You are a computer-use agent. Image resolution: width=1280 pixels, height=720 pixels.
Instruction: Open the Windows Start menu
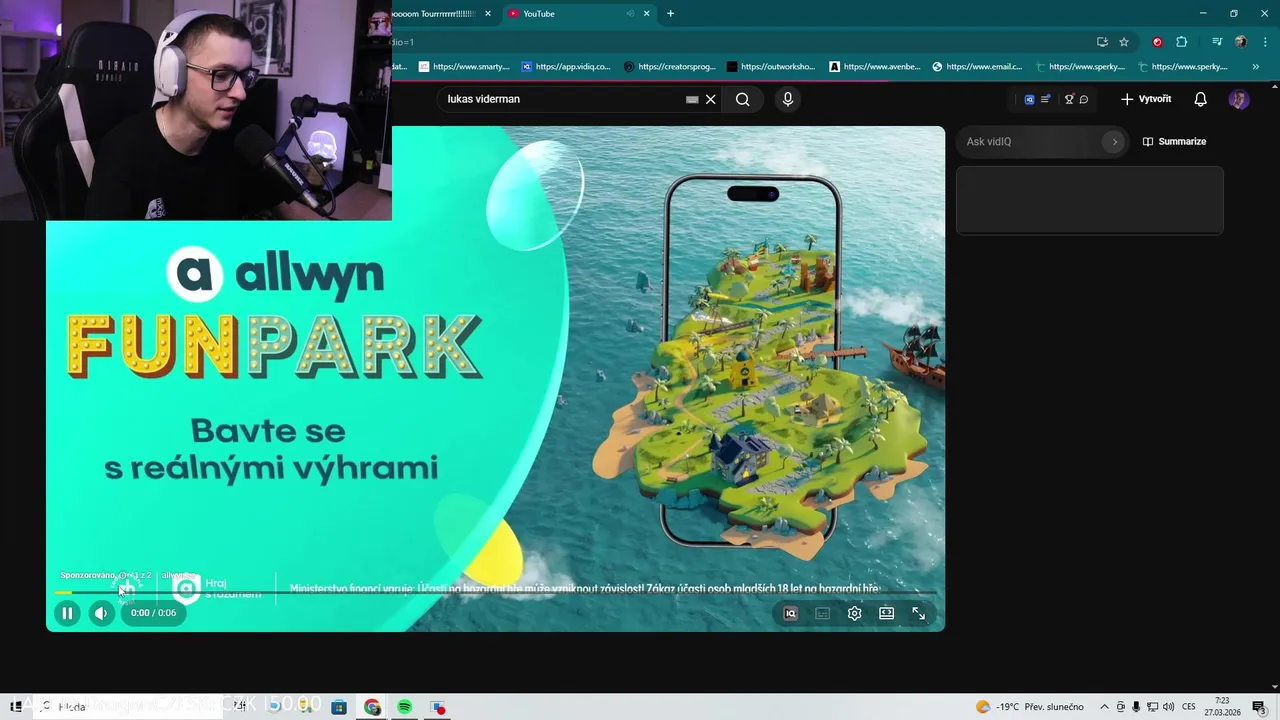click(x=15, y=707)
